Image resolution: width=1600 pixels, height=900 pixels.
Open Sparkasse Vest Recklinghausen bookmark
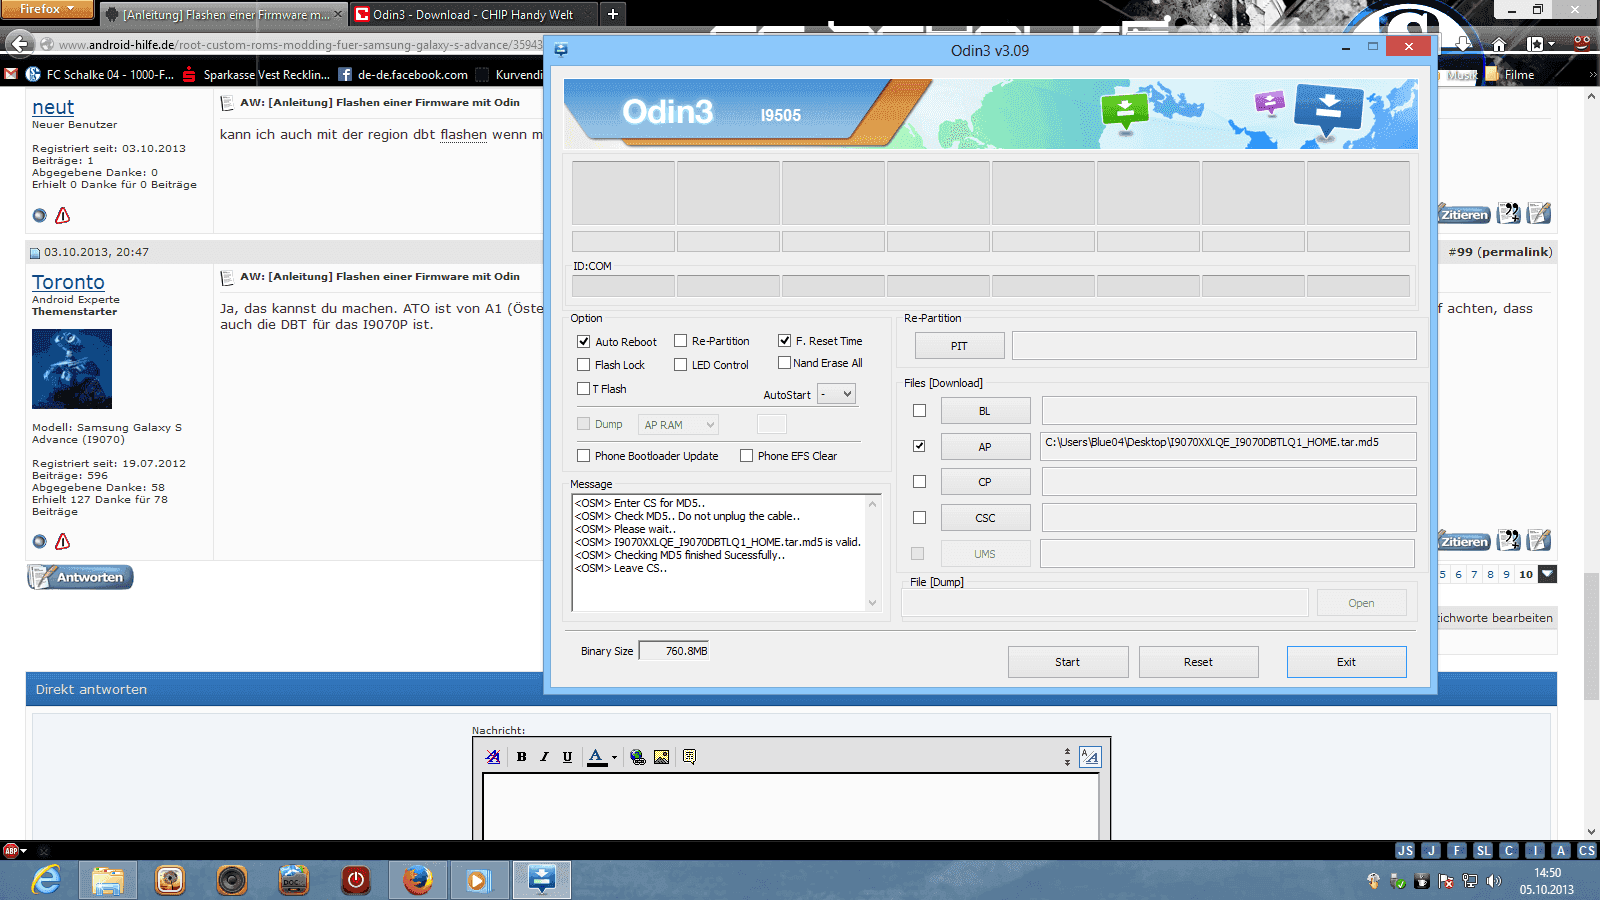click(256, 75)
